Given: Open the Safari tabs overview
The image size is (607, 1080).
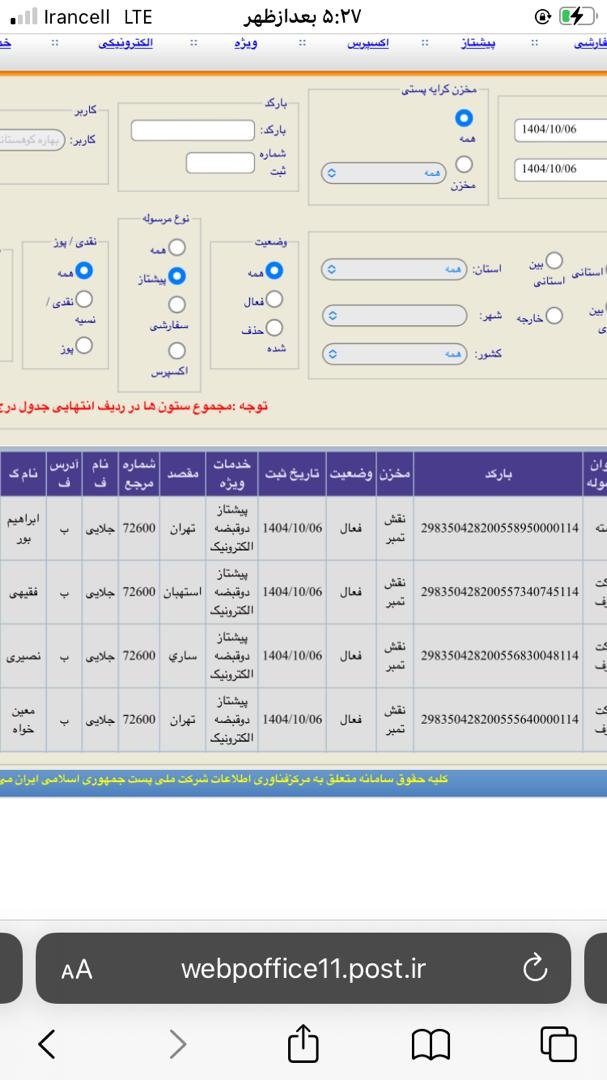Looking at the screenshot, I should point(557,1044).
